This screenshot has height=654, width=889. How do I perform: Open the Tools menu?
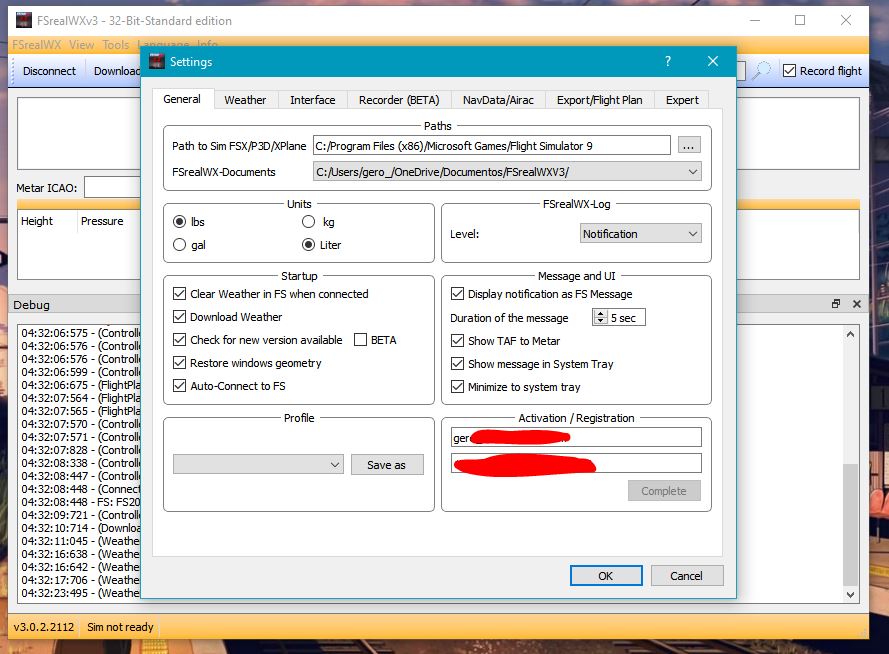pyautogui.click(x=116, y=44)
